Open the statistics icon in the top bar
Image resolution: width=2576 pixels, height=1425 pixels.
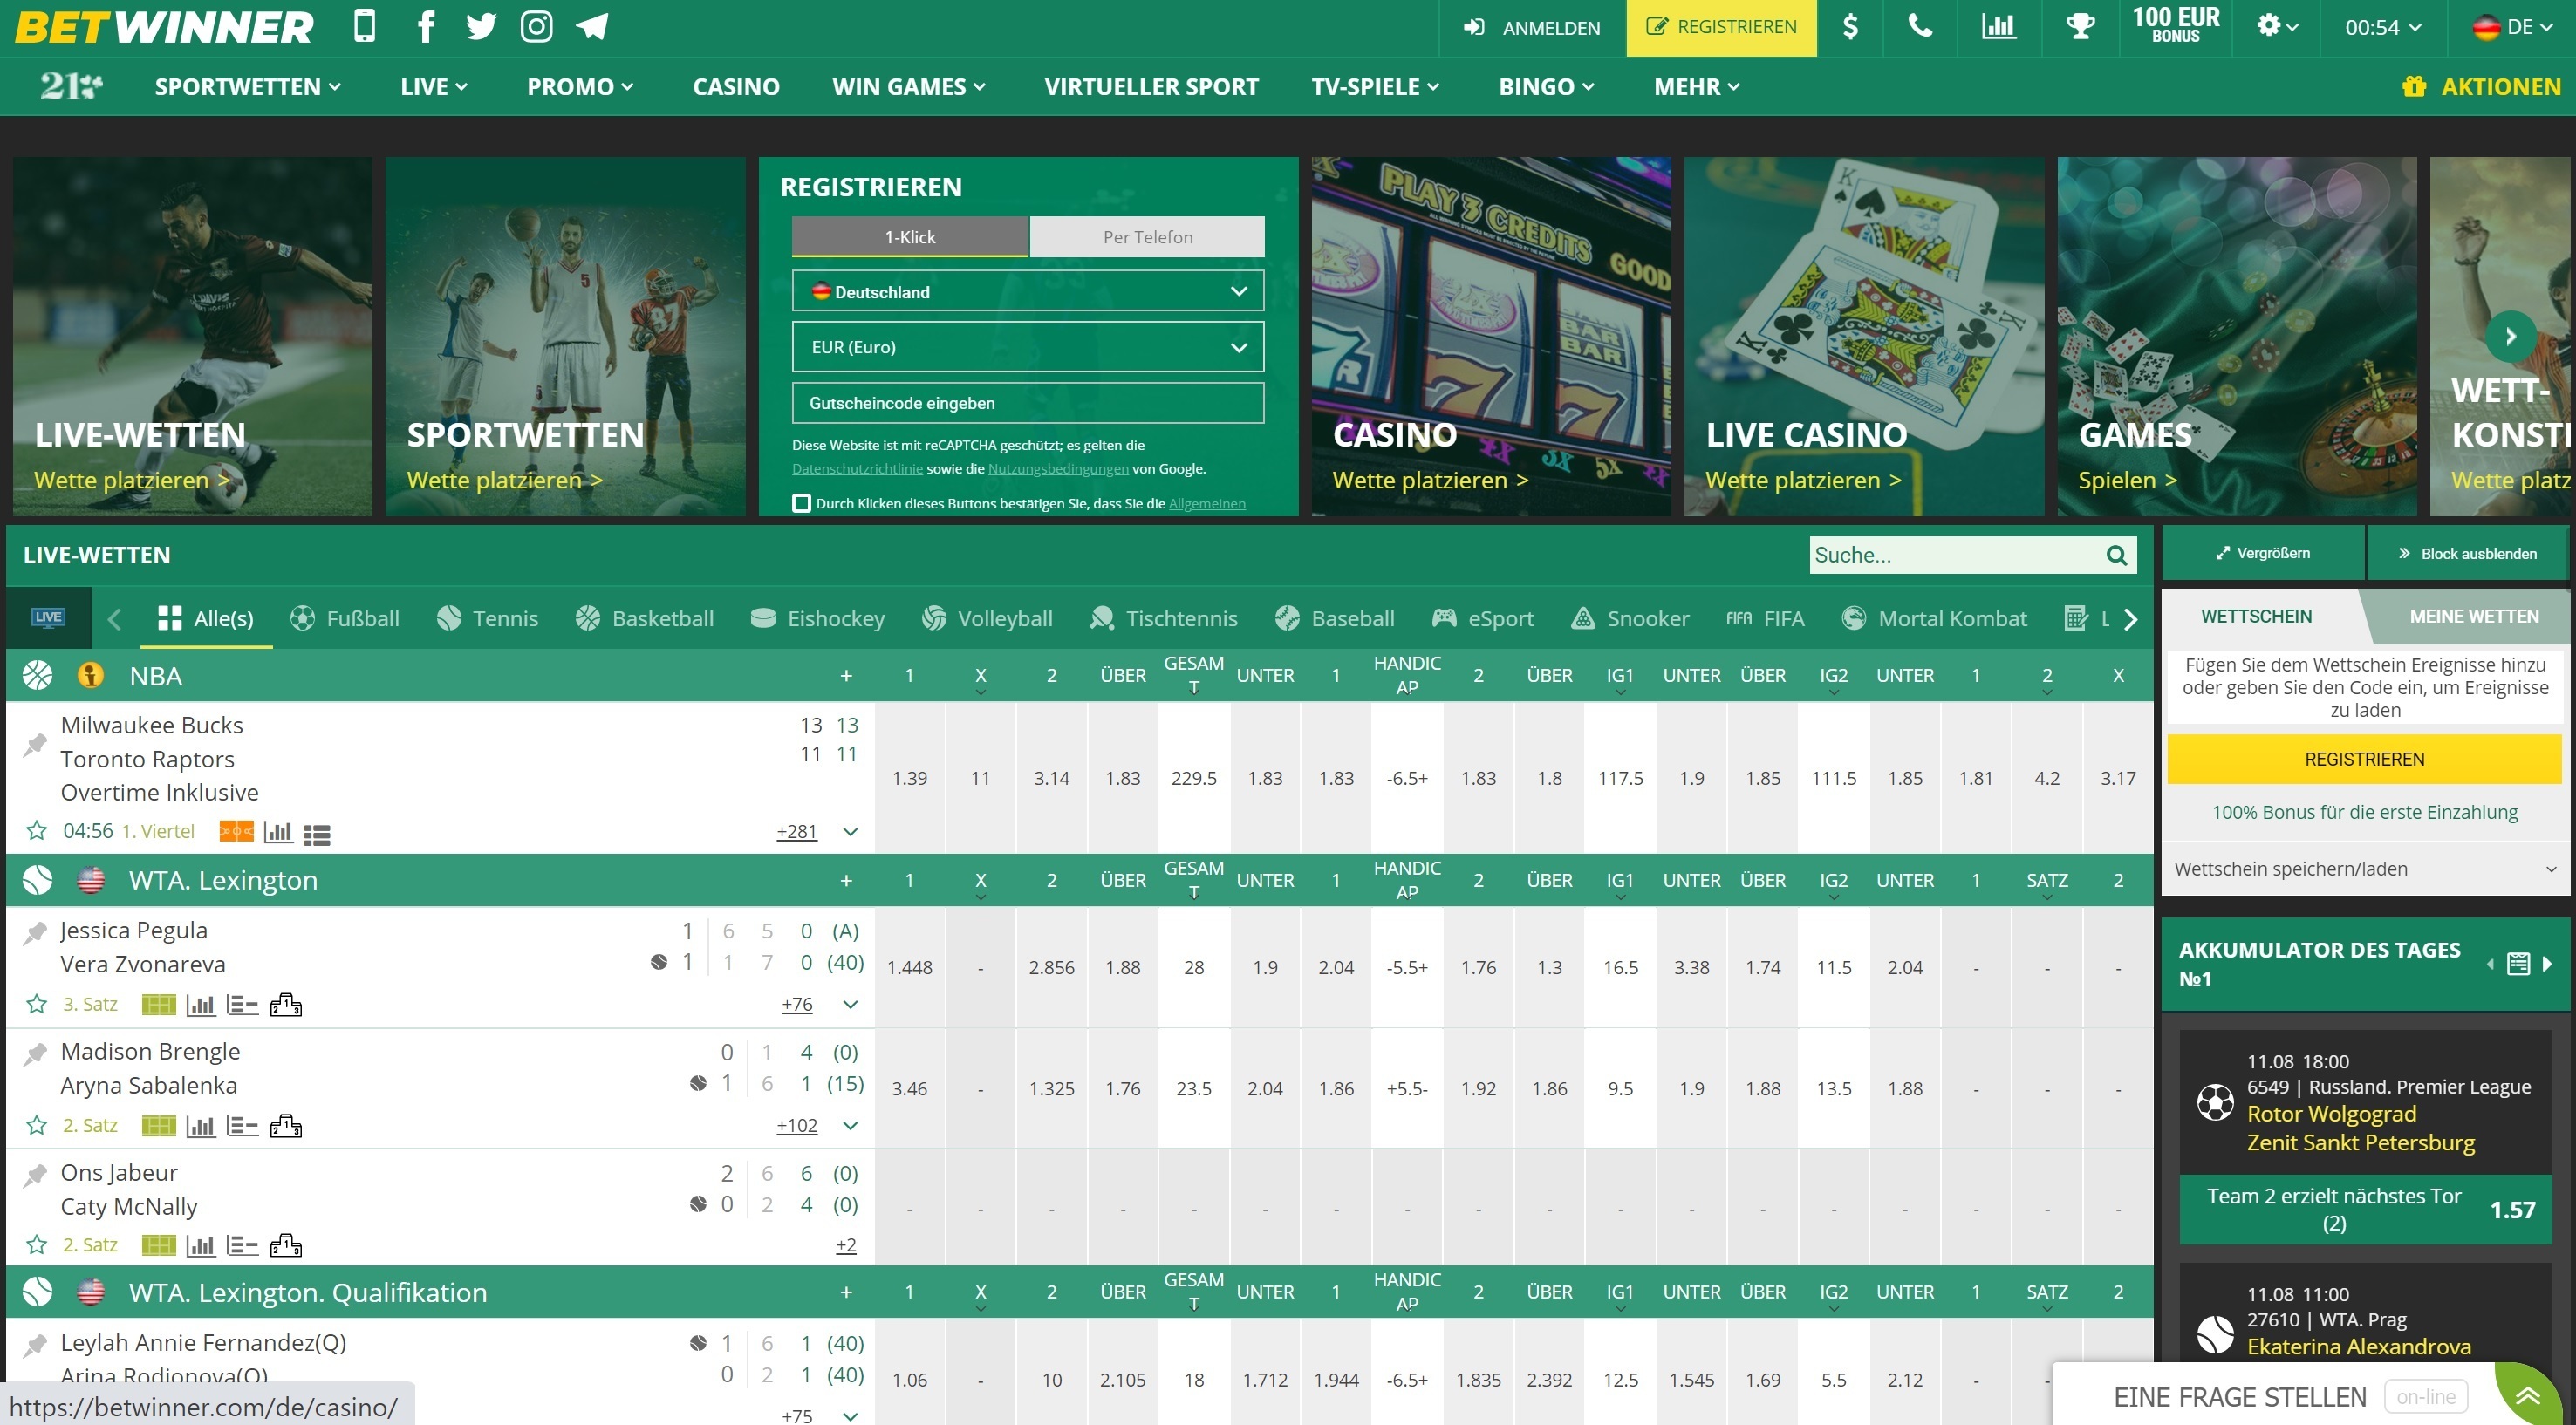pos(1998,27)
